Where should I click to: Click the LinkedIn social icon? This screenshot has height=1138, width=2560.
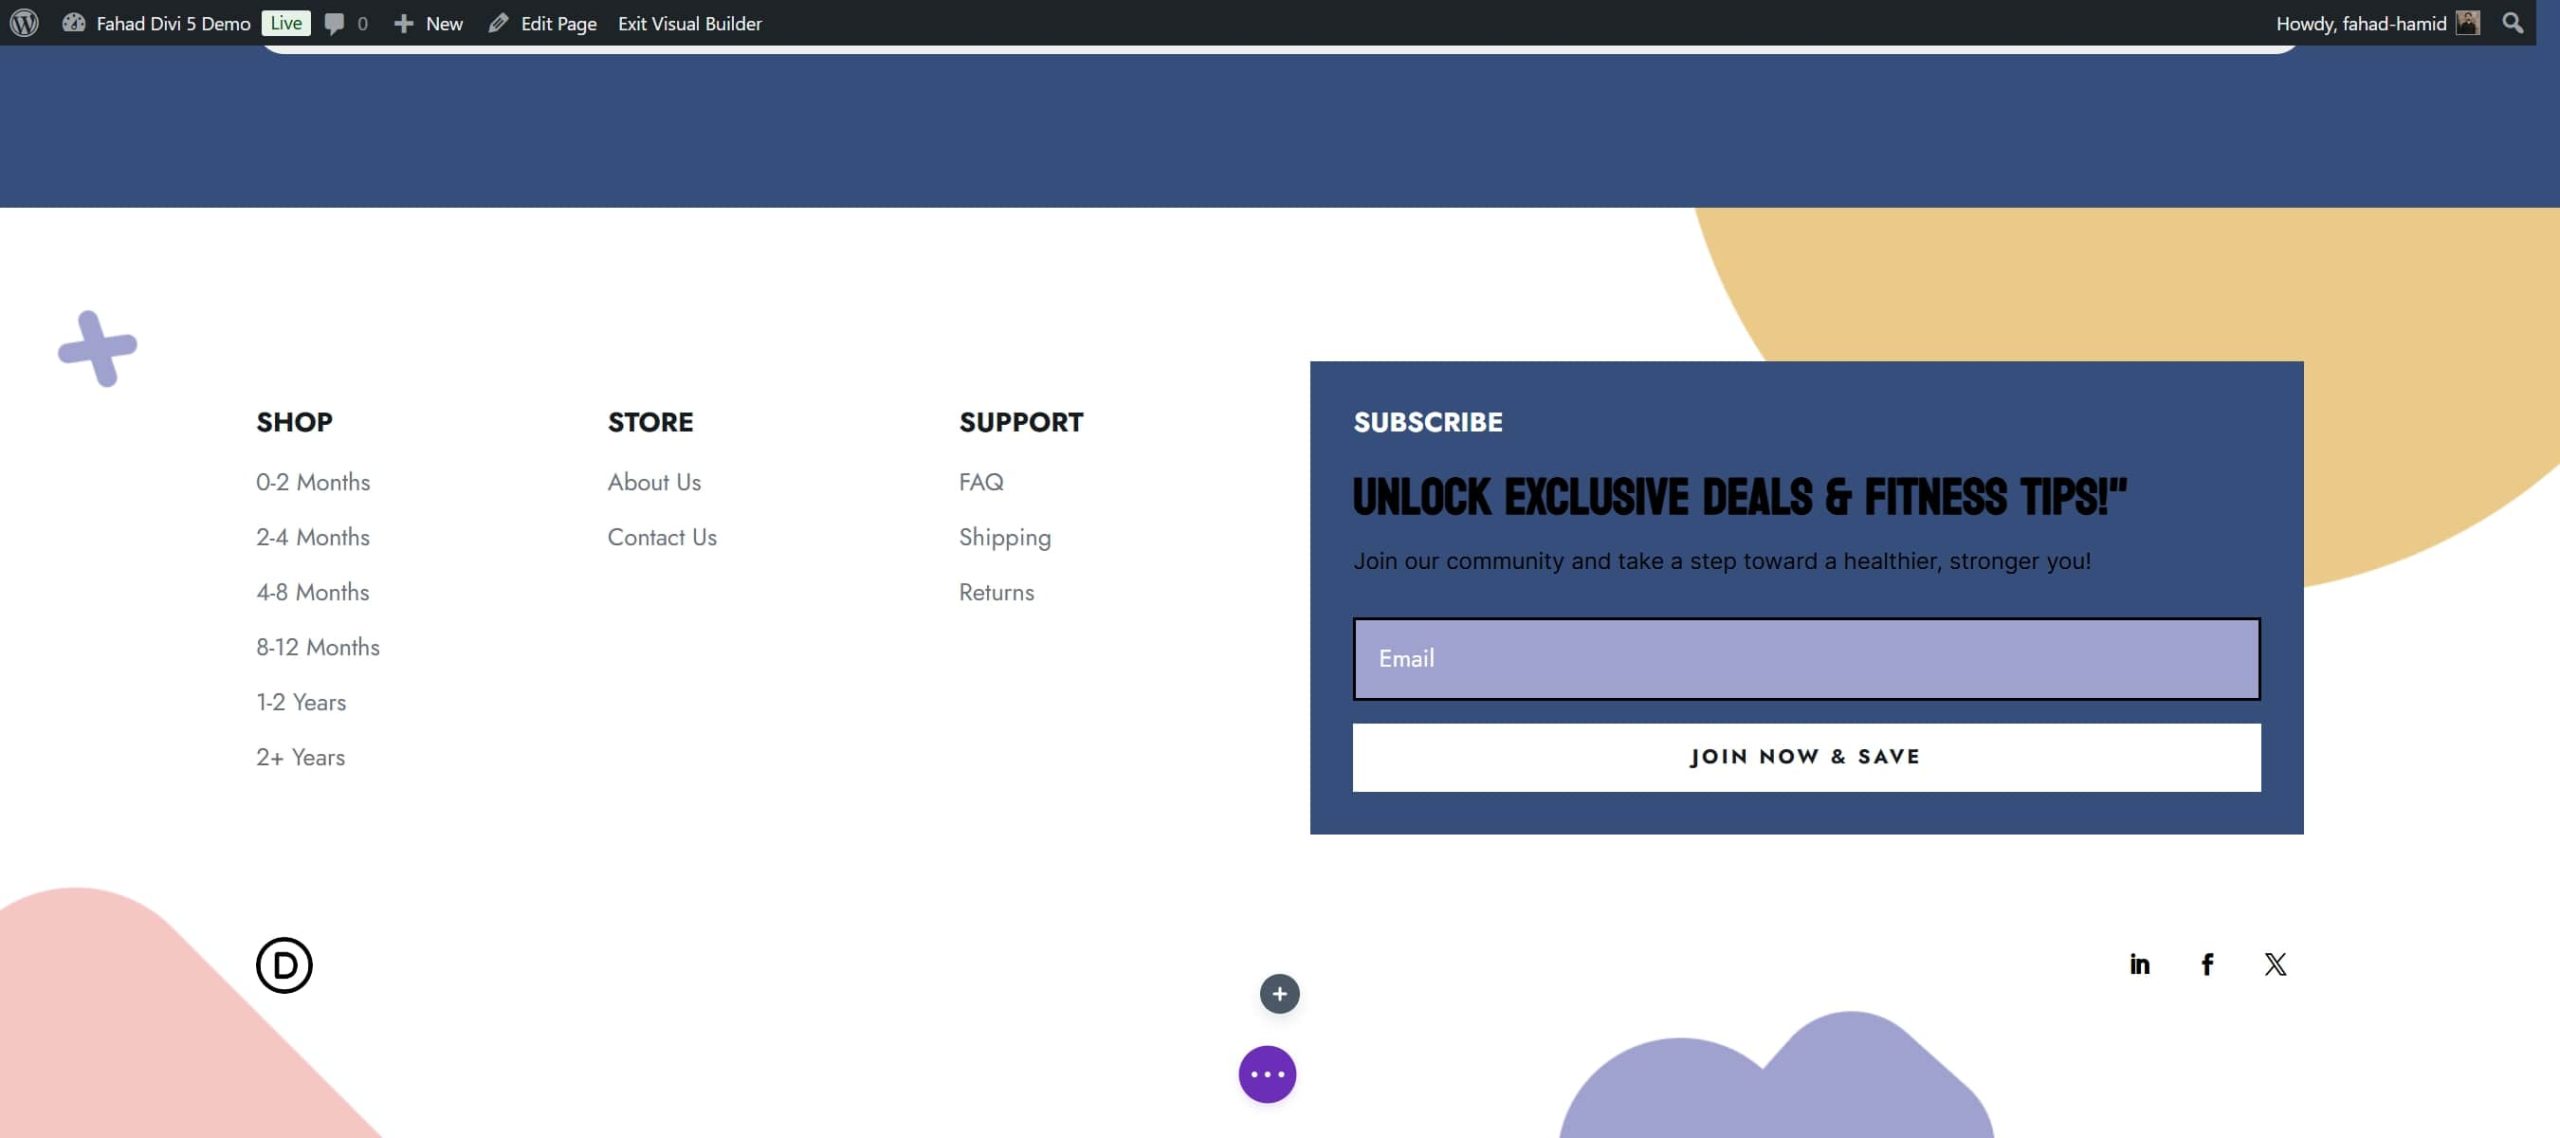coord(2140,963)
